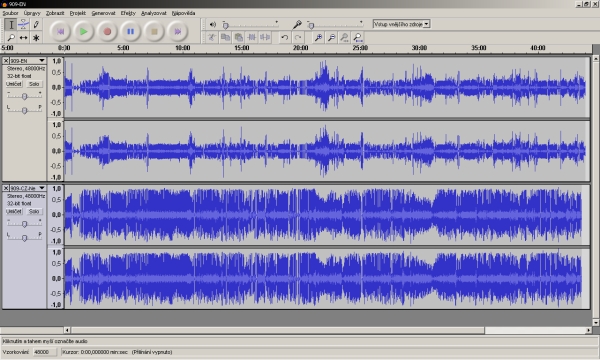Image resolution: width=600 pixels, height=360 pixels.
Task: Select the Zoom magnifier tool
Action: point(11,37)
